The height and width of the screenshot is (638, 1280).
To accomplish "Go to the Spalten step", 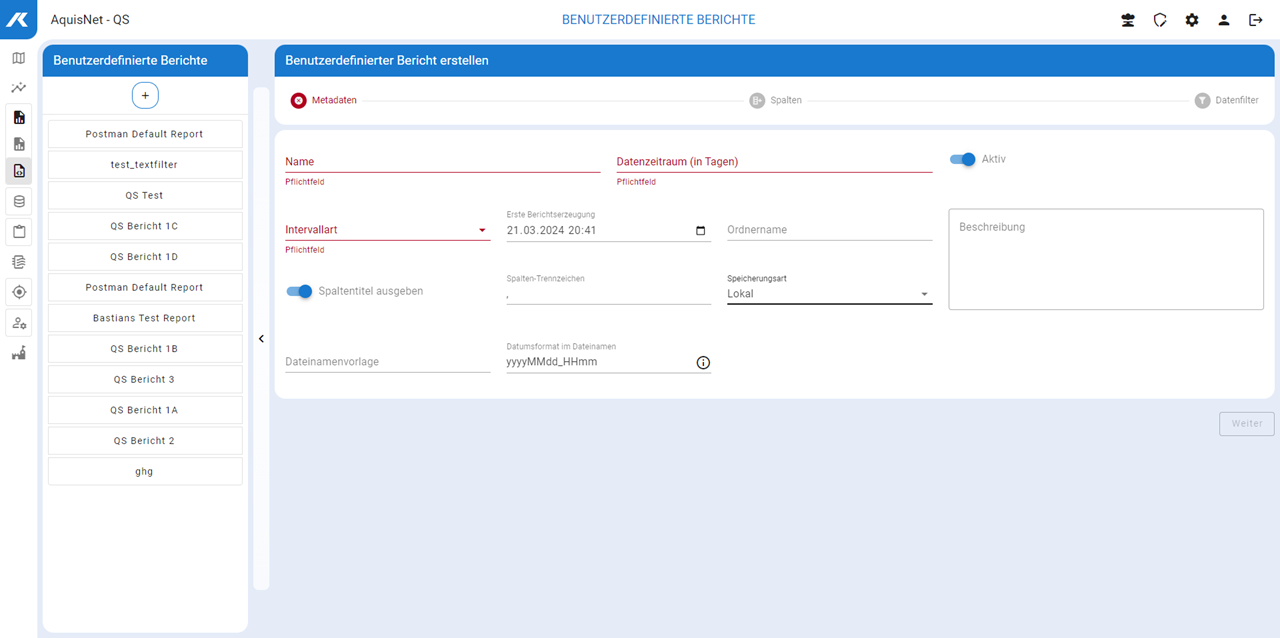I will coord(776,101).
